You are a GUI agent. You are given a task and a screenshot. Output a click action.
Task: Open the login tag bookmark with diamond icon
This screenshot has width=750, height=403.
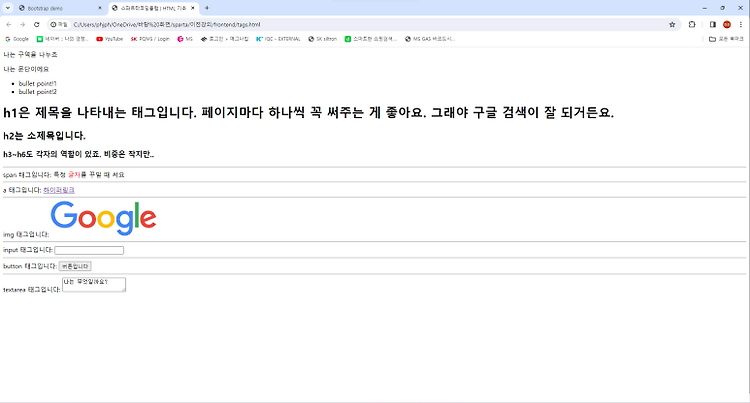(224, 39)
